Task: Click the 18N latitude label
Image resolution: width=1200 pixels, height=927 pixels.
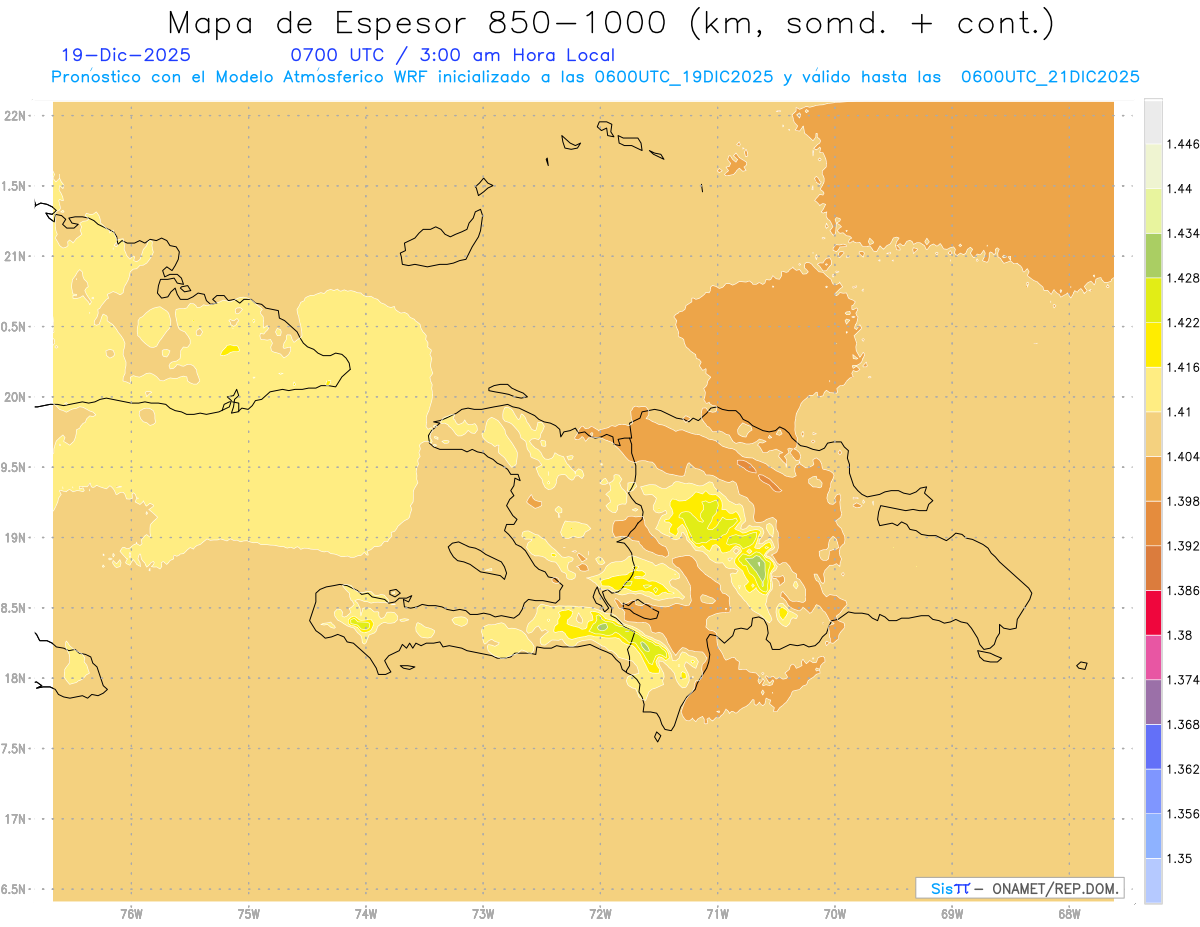Action: [x=17, y=679]
